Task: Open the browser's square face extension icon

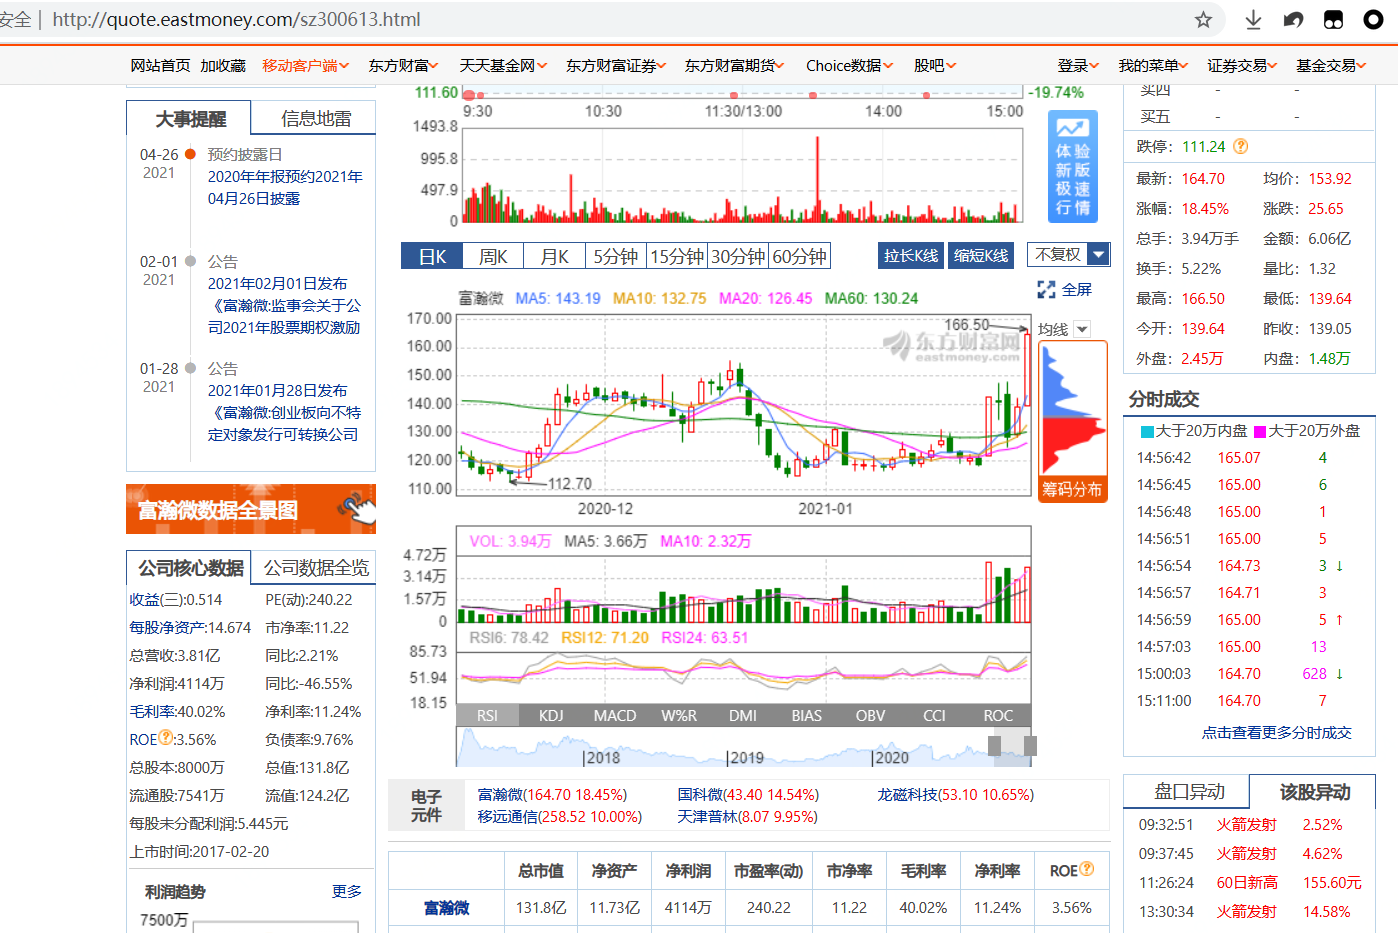Action: 1333,20
